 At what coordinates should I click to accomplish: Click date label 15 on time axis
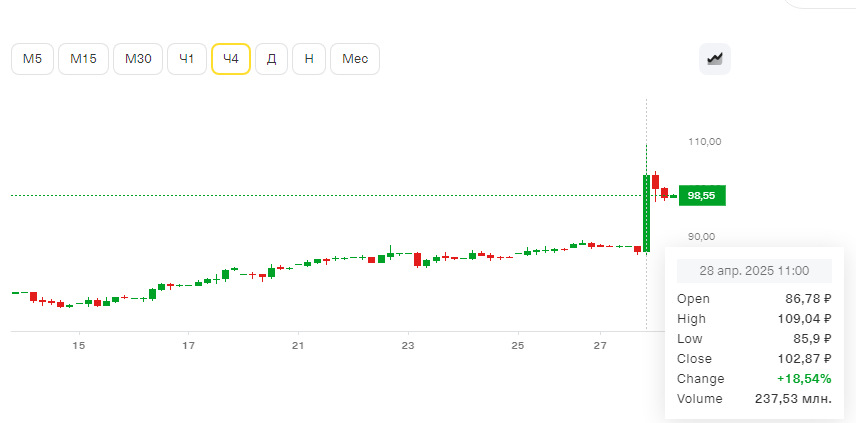80,345
